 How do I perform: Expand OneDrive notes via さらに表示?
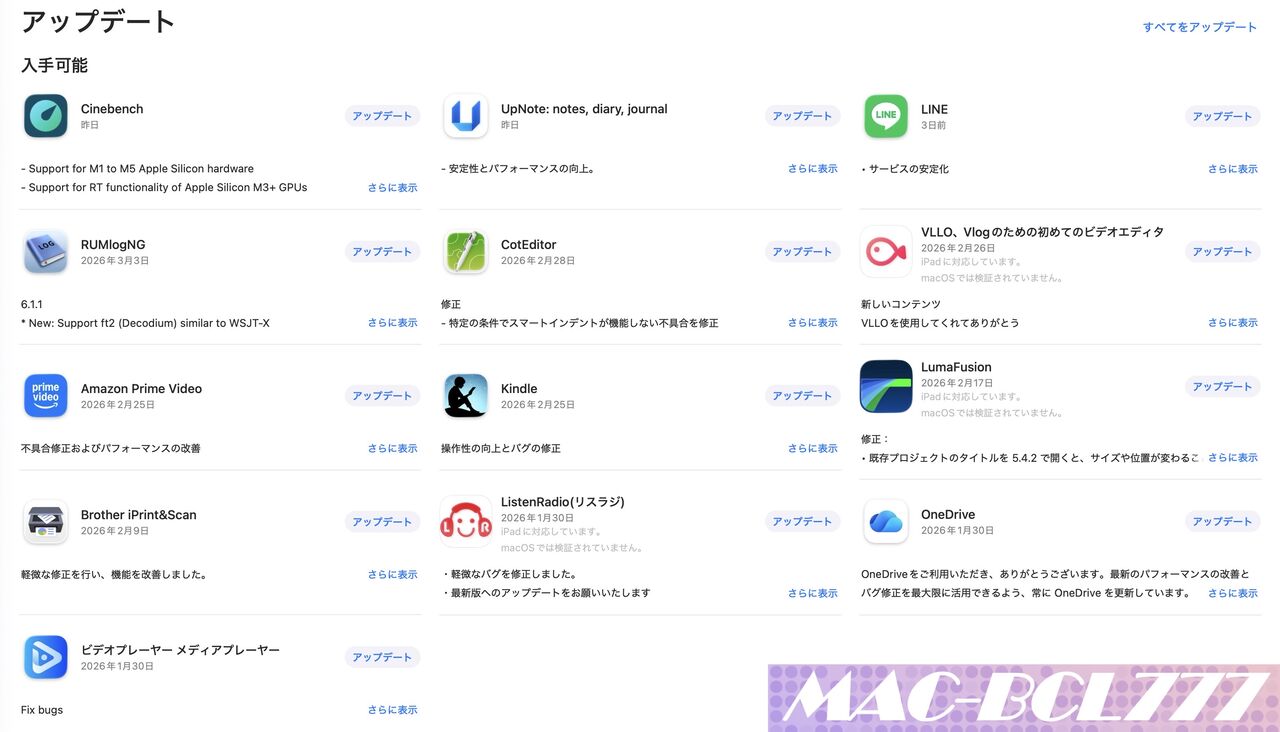pos(1232,593)
